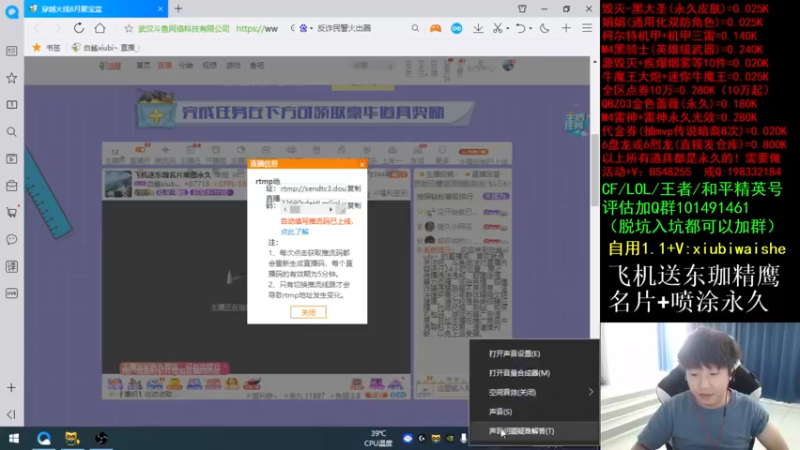Click the stream code horizontal scrollbar thumb
The image size is (800, 450).
tap(295, 210)
